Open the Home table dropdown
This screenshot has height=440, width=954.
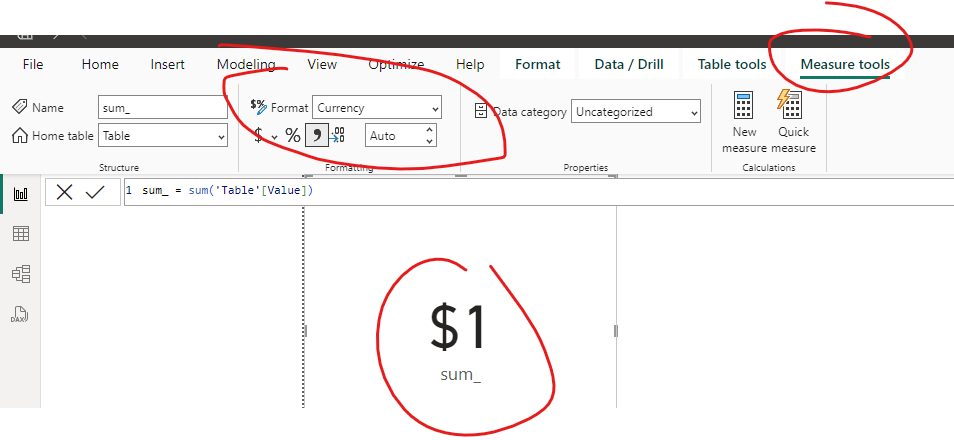[162, 136]
